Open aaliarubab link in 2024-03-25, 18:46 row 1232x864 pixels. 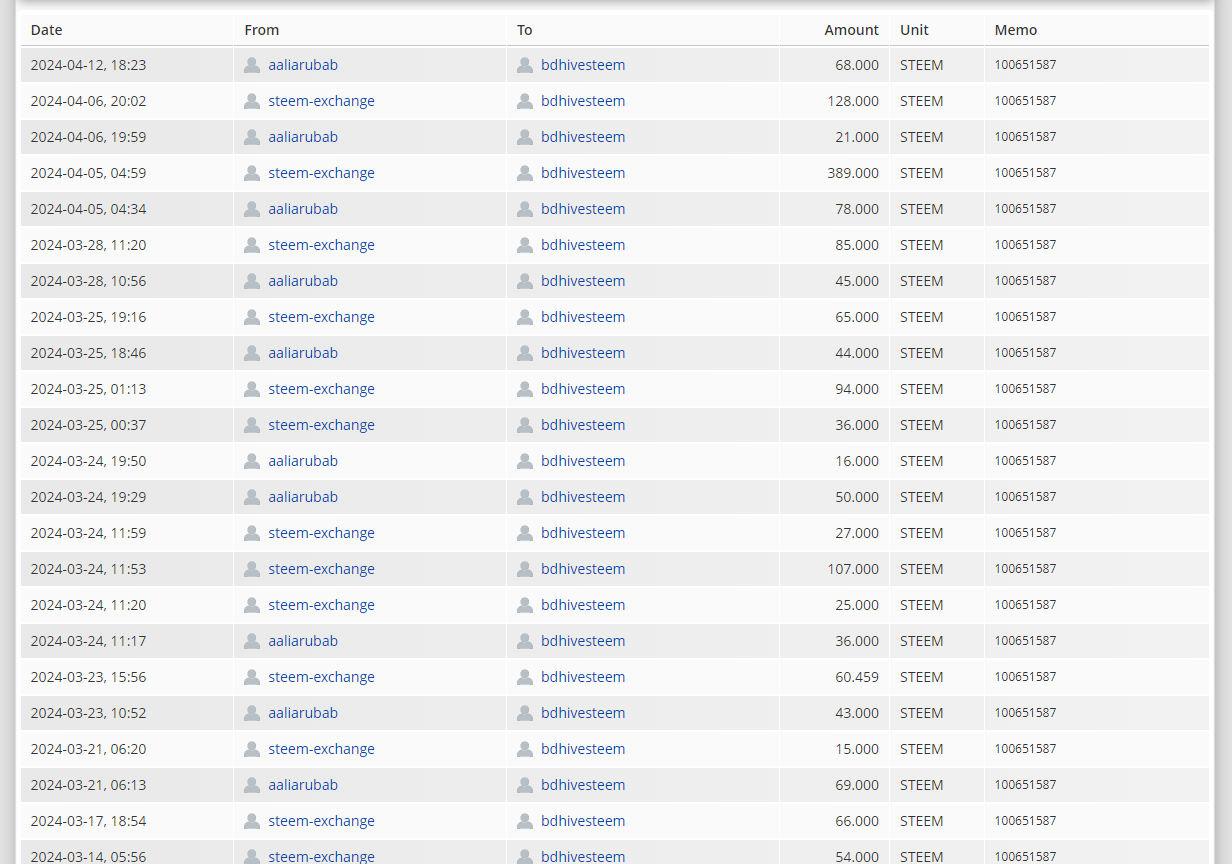(x=303, y=353)
